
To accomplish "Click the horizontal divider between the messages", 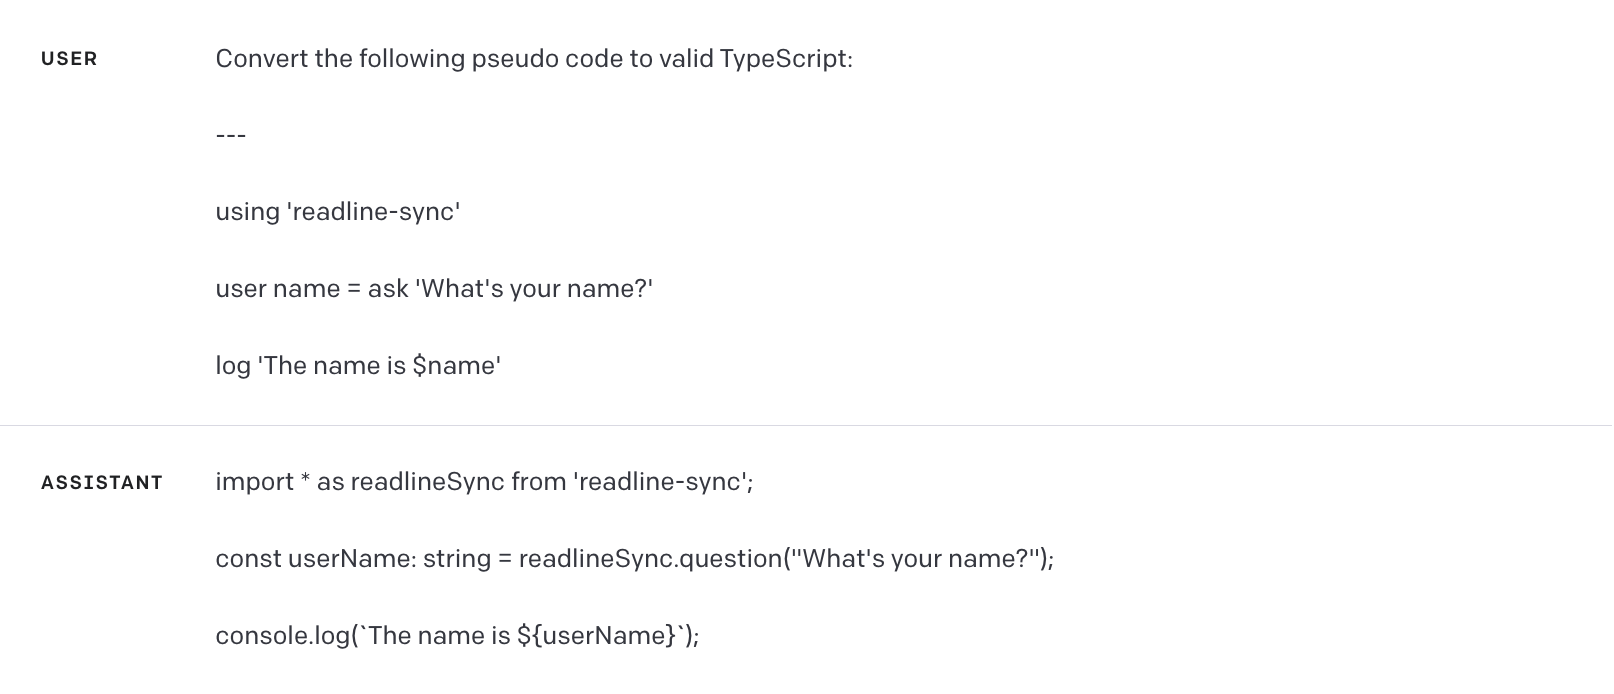I will pyautogui.click(x=806, y=425).
